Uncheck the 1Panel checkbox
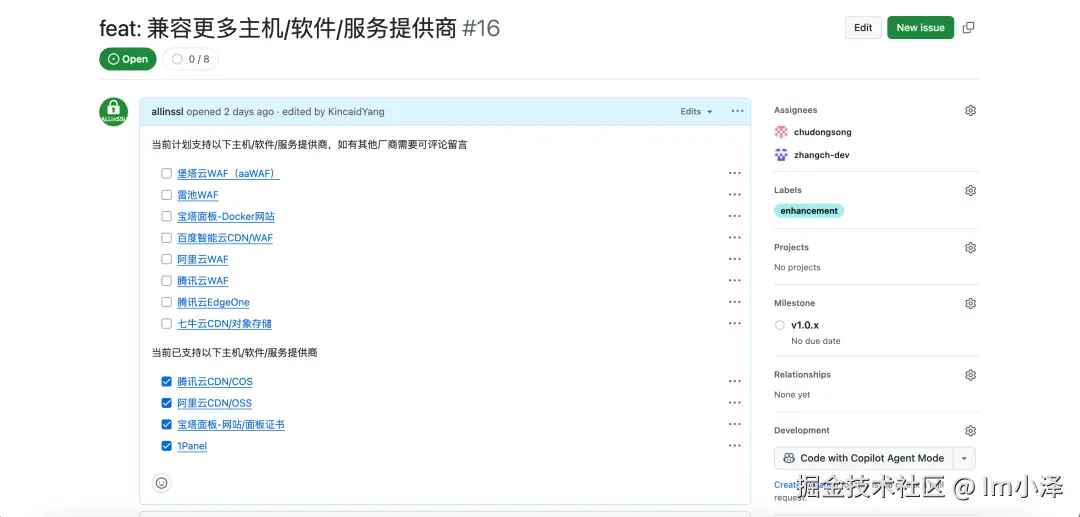The width and height of the screenshot is (1080, 517). 166,445
